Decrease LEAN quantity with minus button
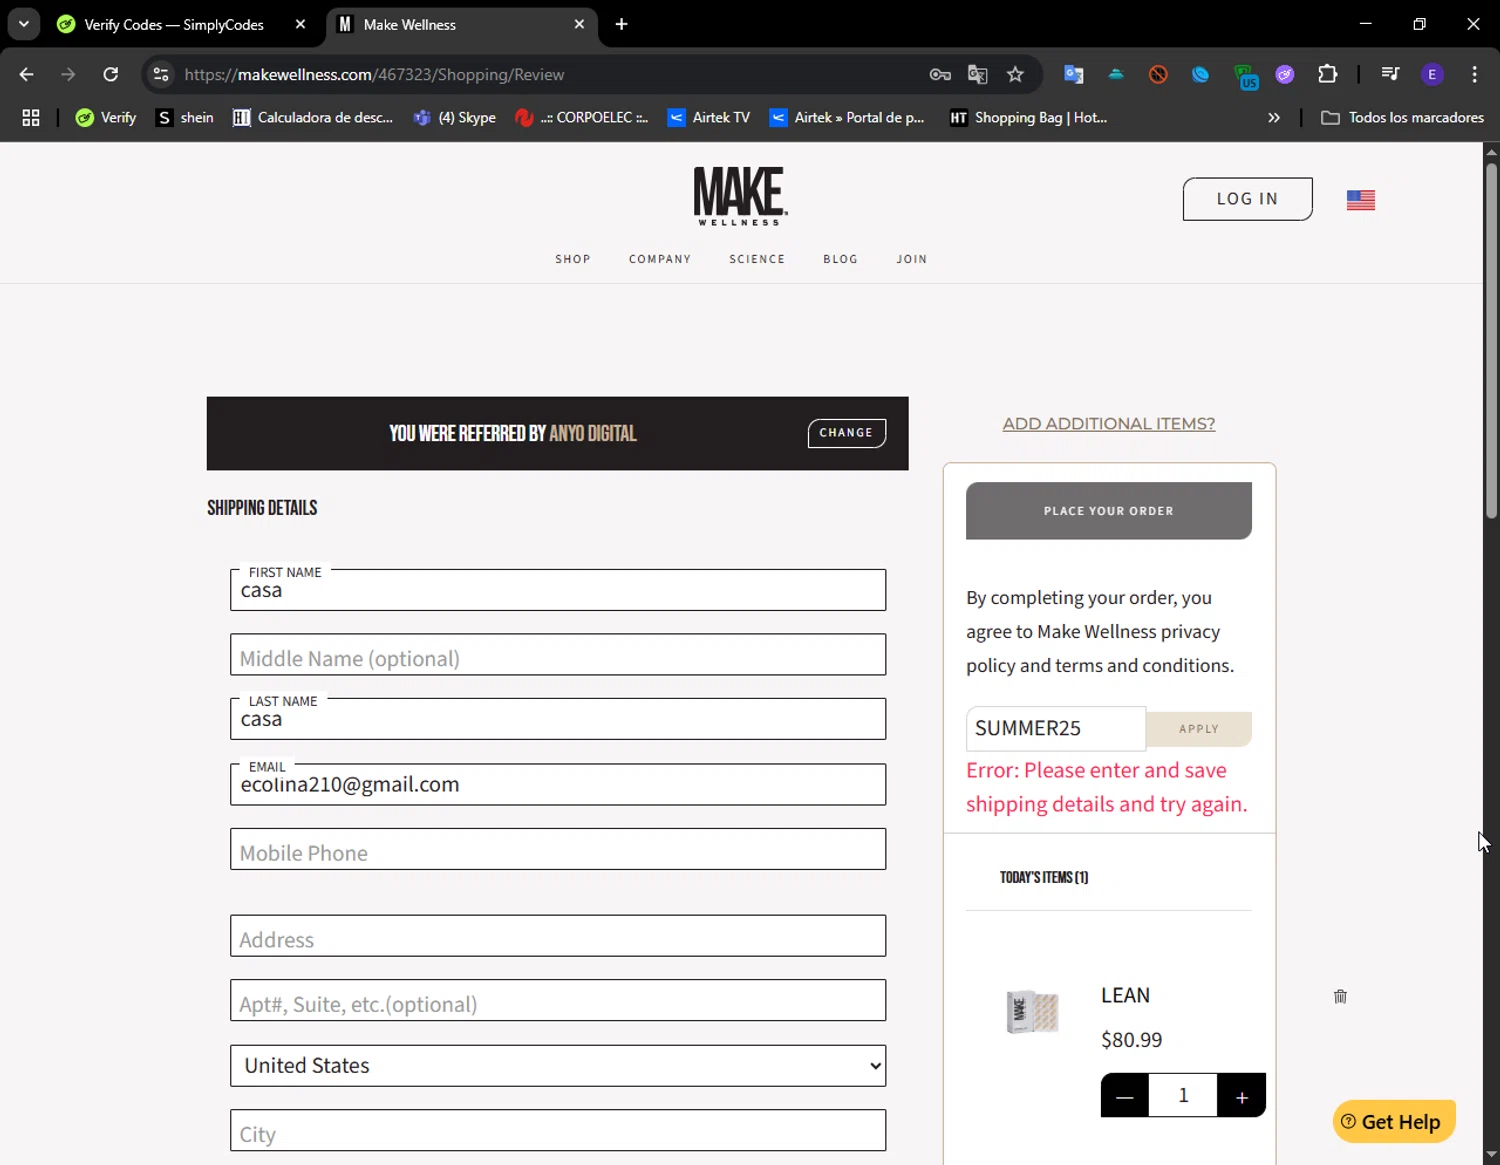Screen dimensions: 1500x1165 [1125, 1096]
